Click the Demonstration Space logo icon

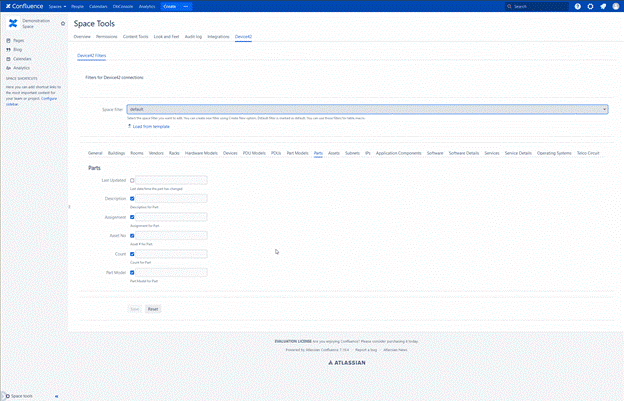pos(13,23)
